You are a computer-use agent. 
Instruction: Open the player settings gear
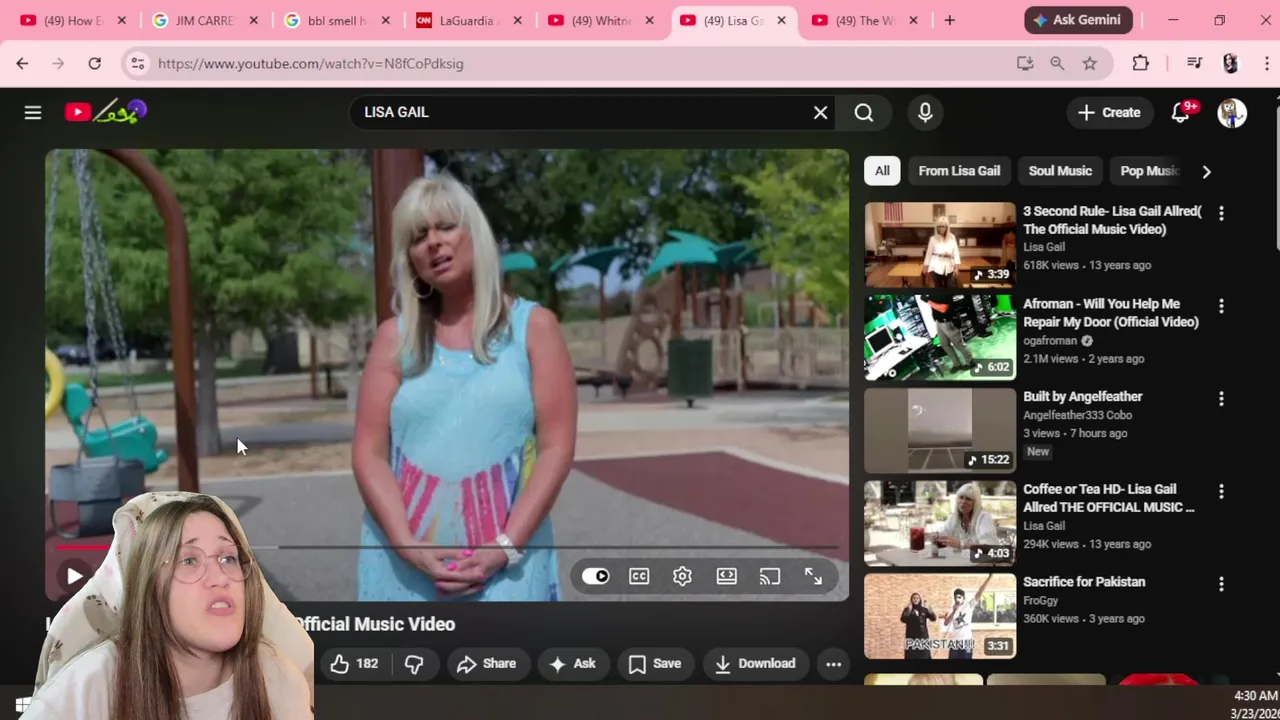click(x=682, y=576)
